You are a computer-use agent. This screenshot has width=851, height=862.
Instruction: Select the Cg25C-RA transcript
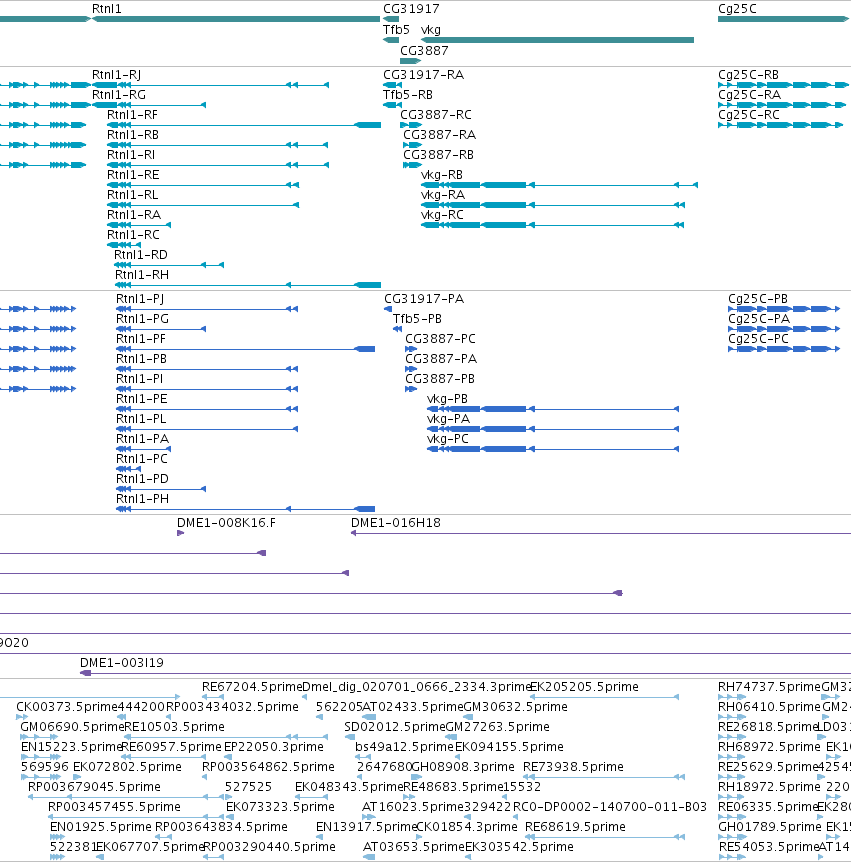pos(749,95)
